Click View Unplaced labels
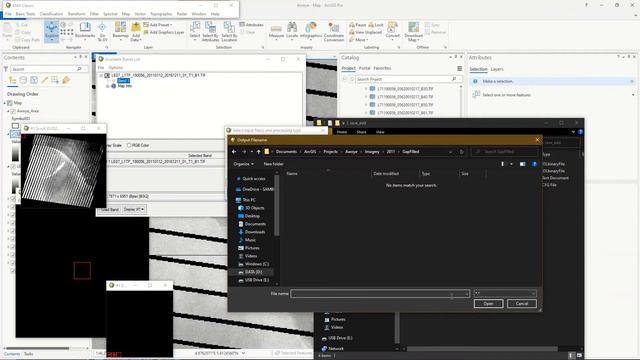 click(365, 32)
